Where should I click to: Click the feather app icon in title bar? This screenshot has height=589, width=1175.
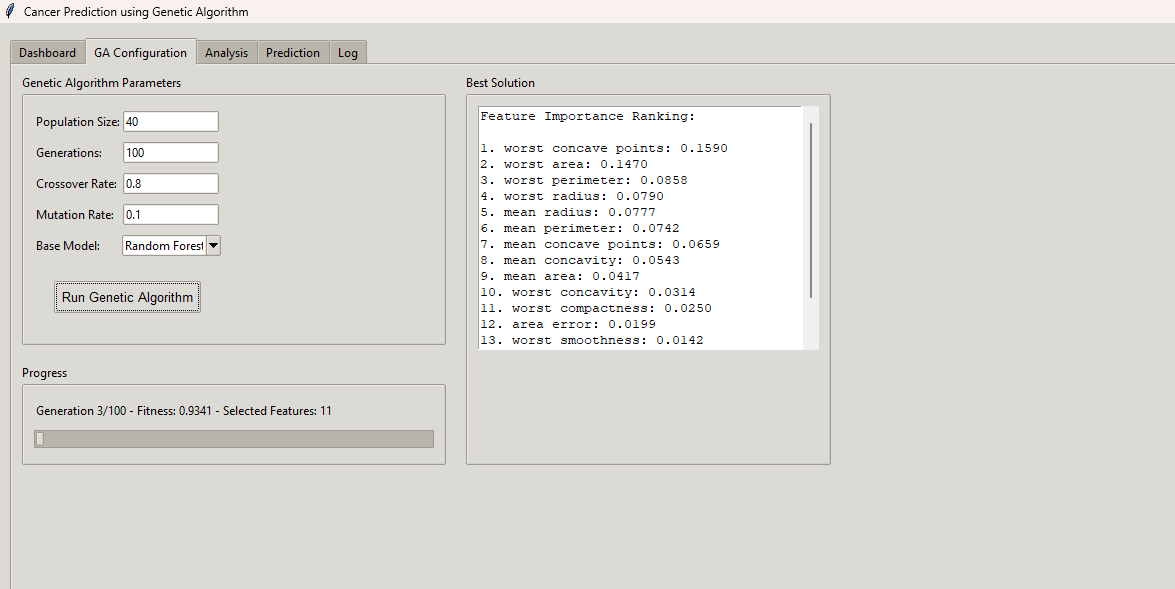coord(10,12)
